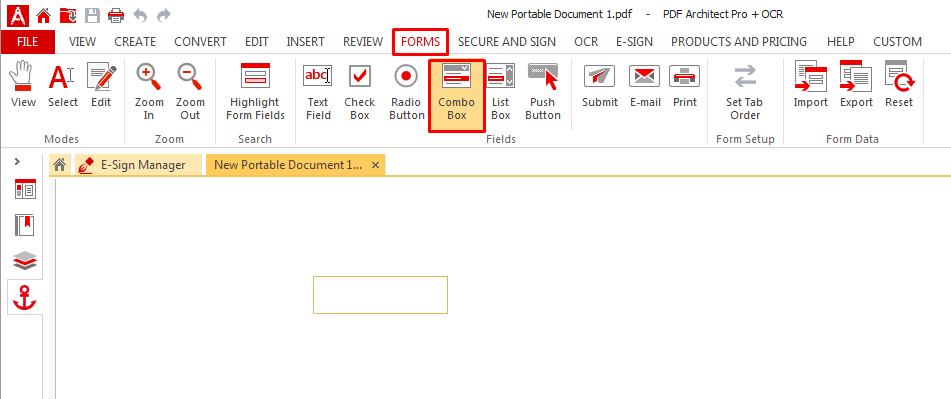Open Set Tab Order

click(x=745, y=92)
